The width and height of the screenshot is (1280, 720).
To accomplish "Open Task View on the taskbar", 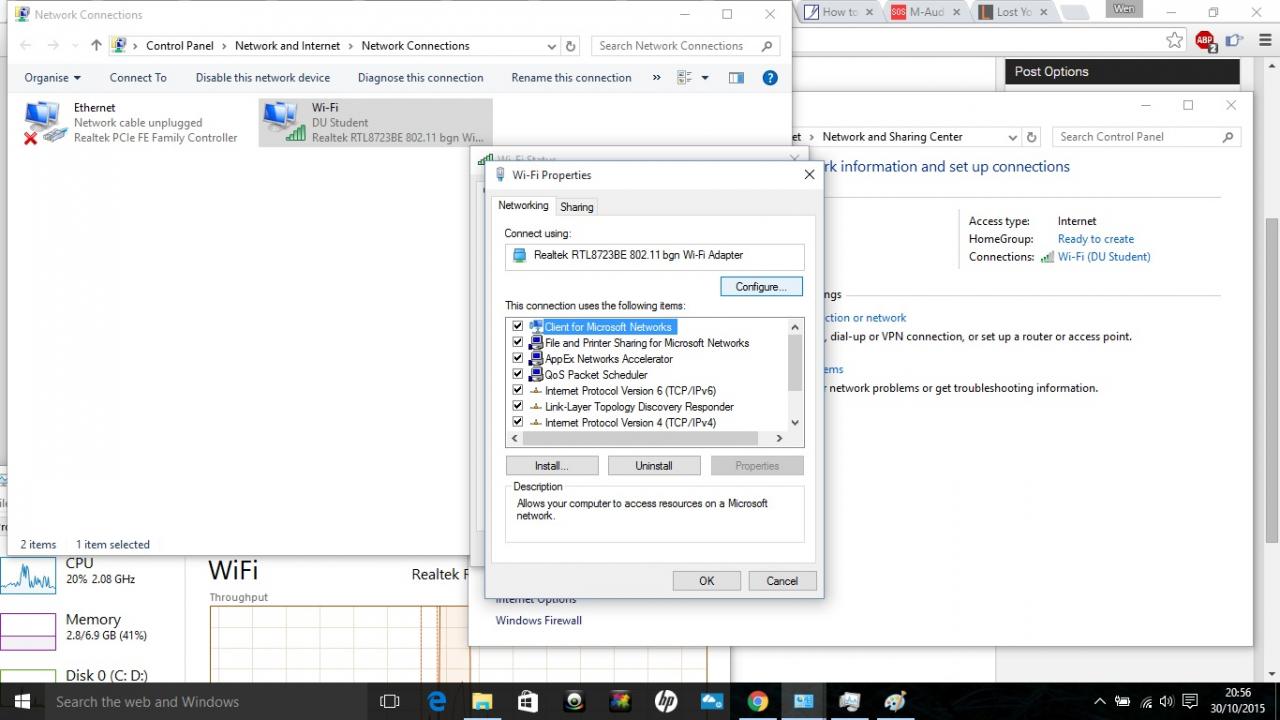I will (390, 702).
